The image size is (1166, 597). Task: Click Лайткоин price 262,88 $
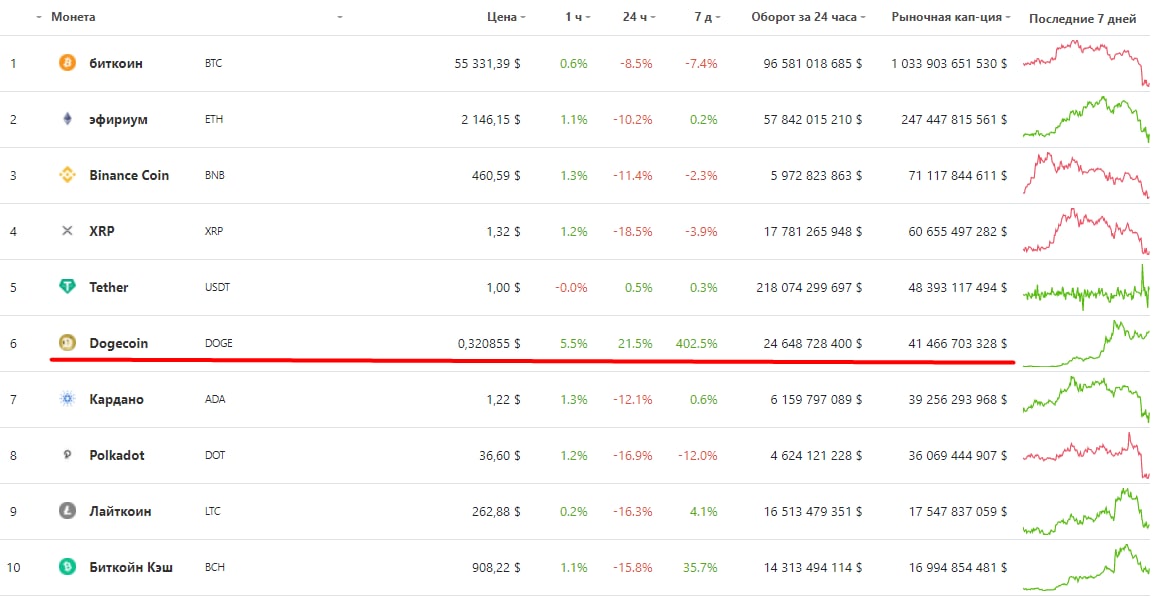tap(496, 512)
